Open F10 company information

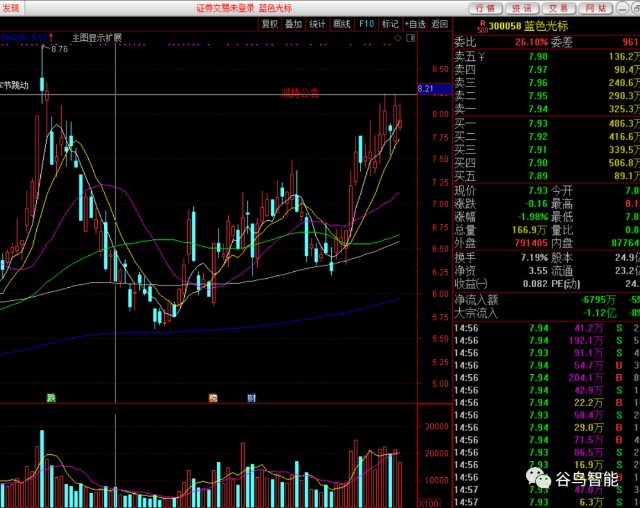(366, 24)
